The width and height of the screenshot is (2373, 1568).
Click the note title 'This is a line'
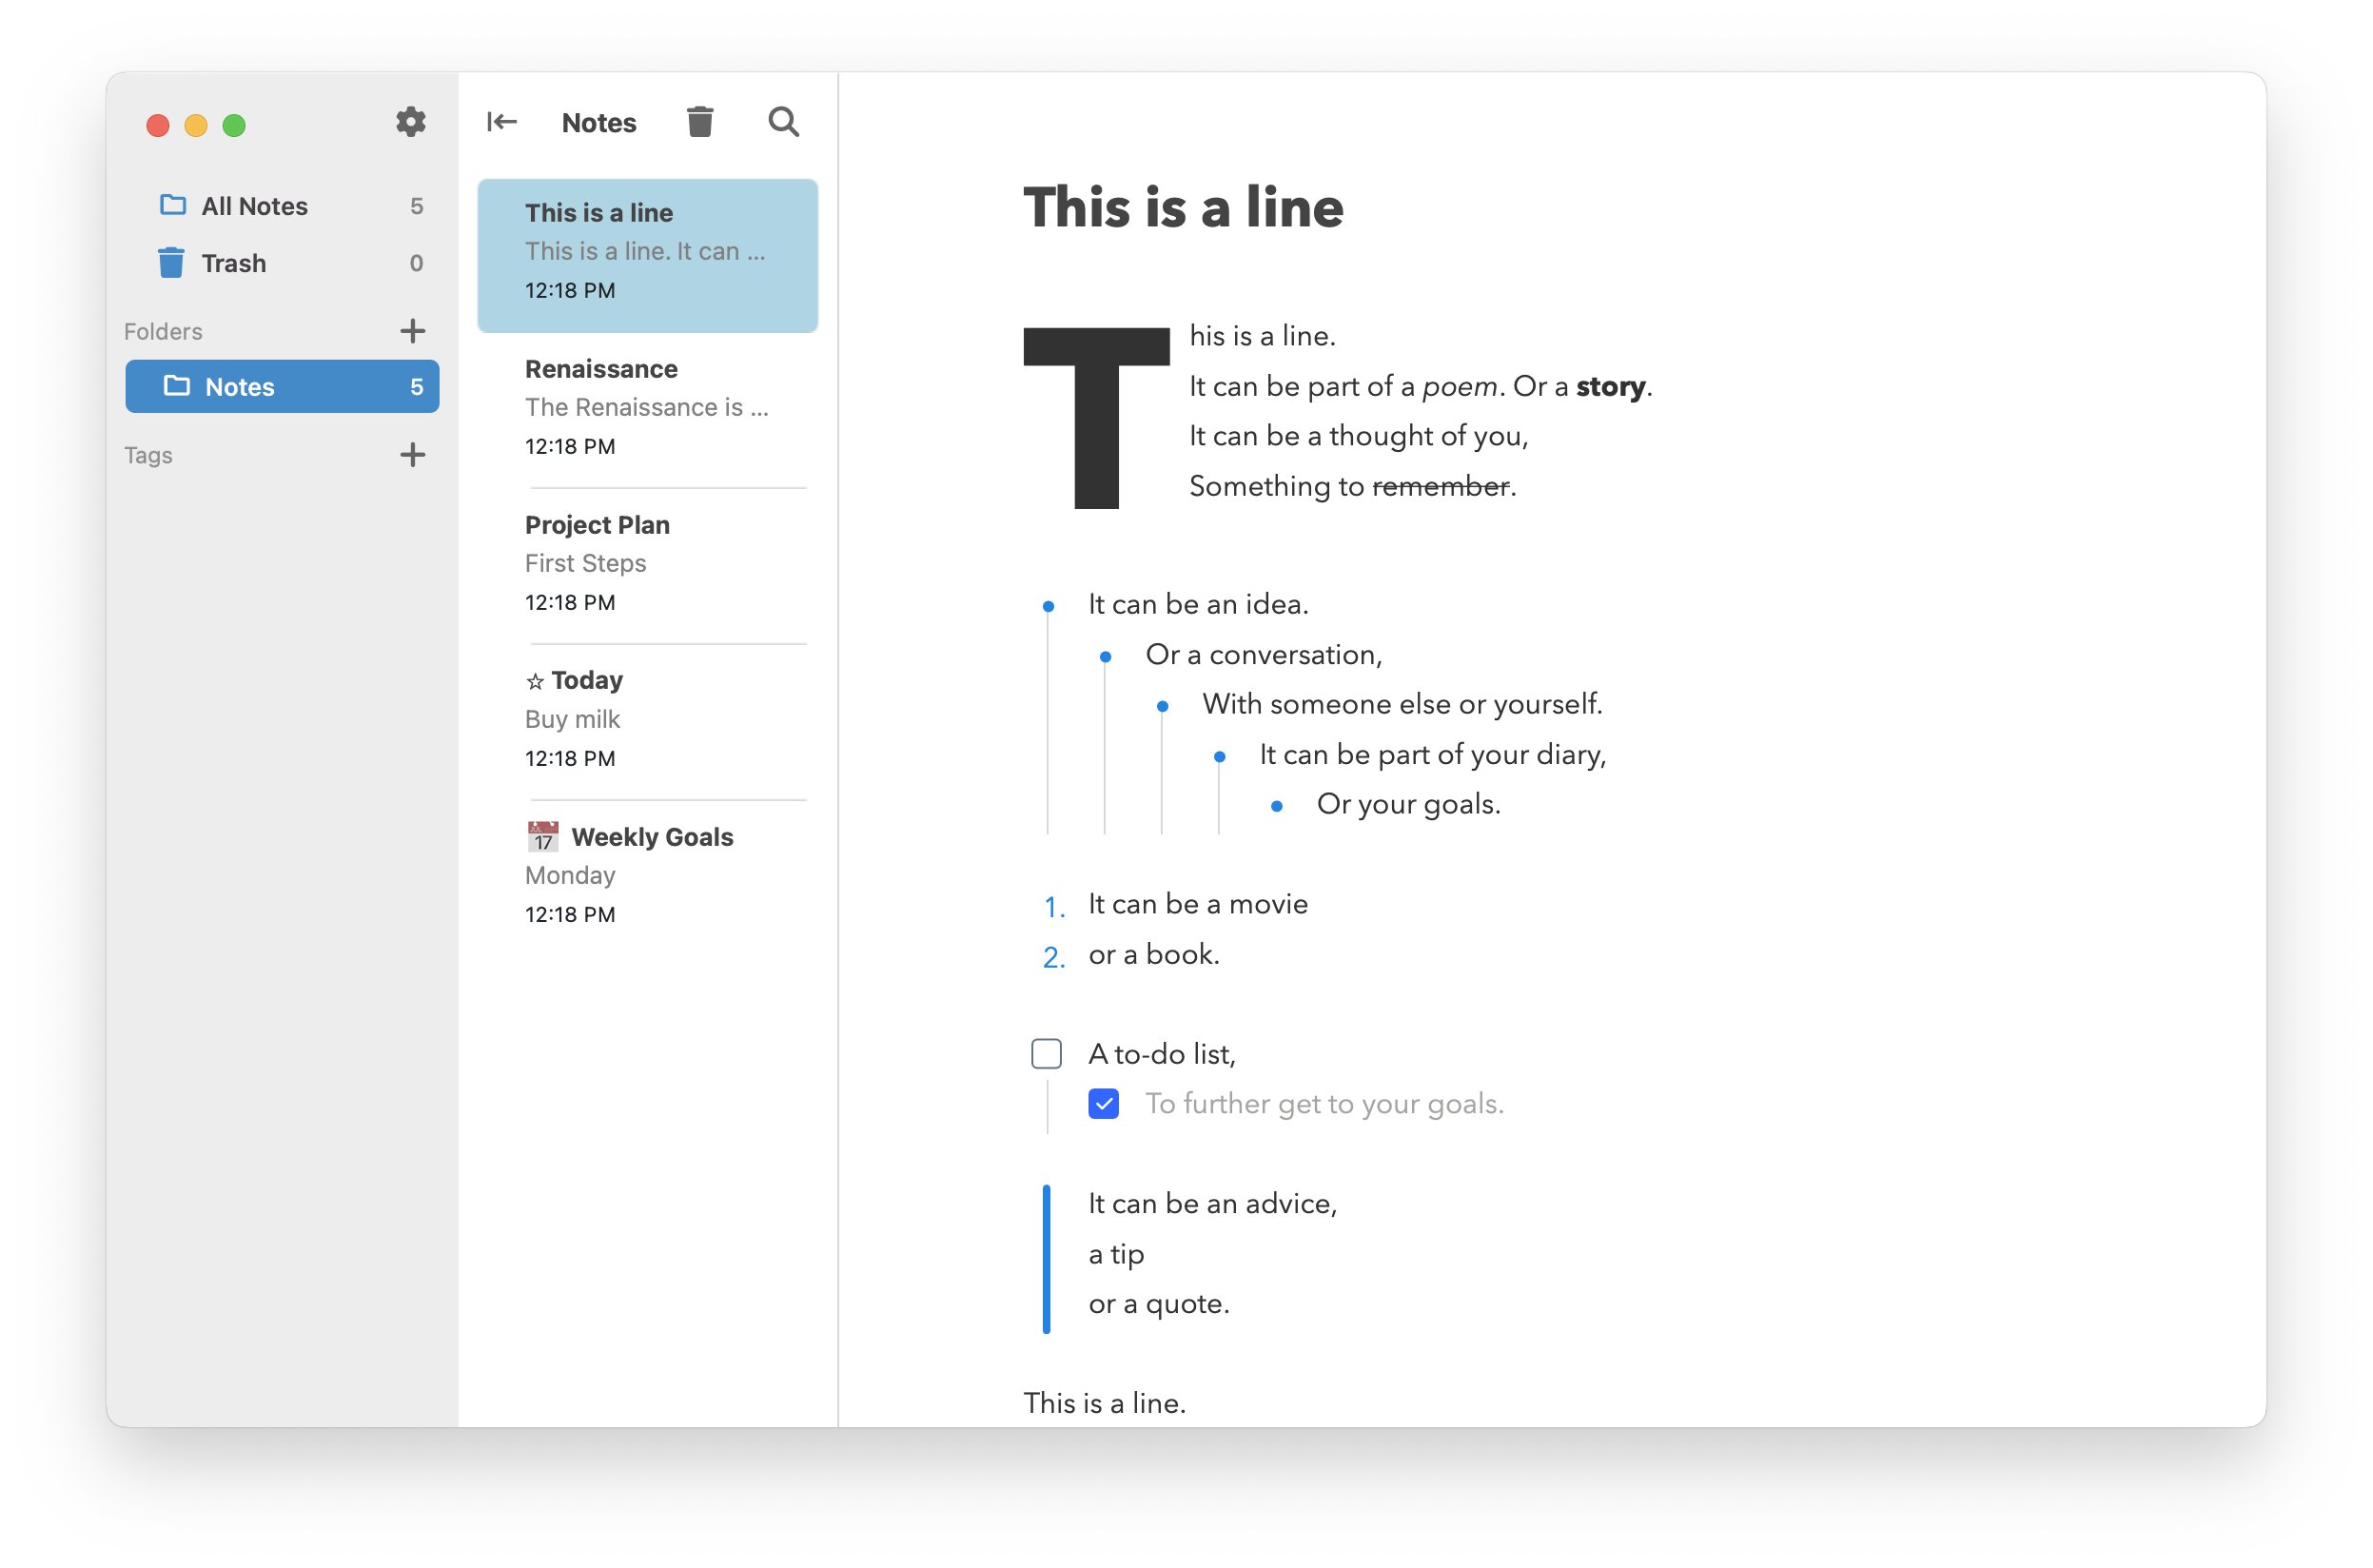coord(1182,208)
